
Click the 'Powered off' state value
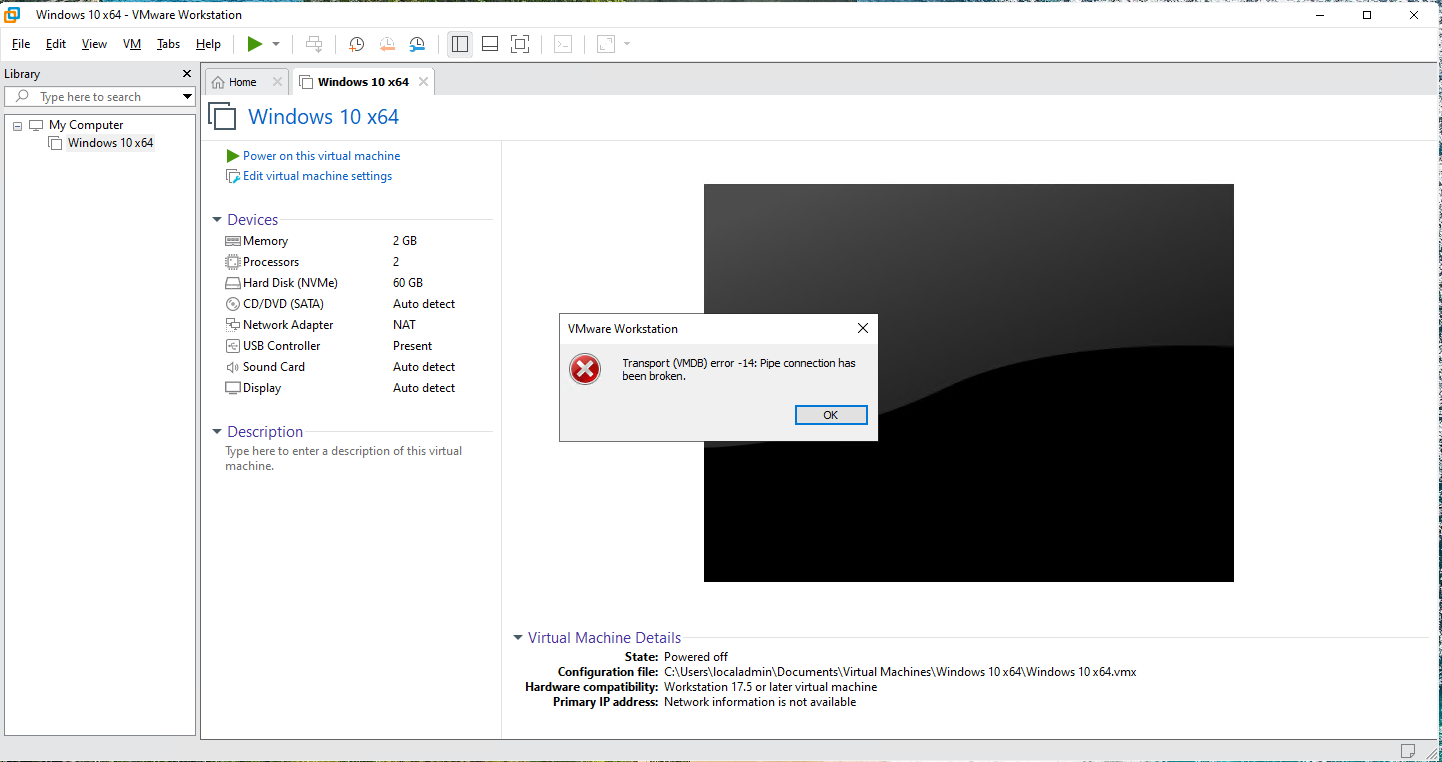[x=696, y=657]
